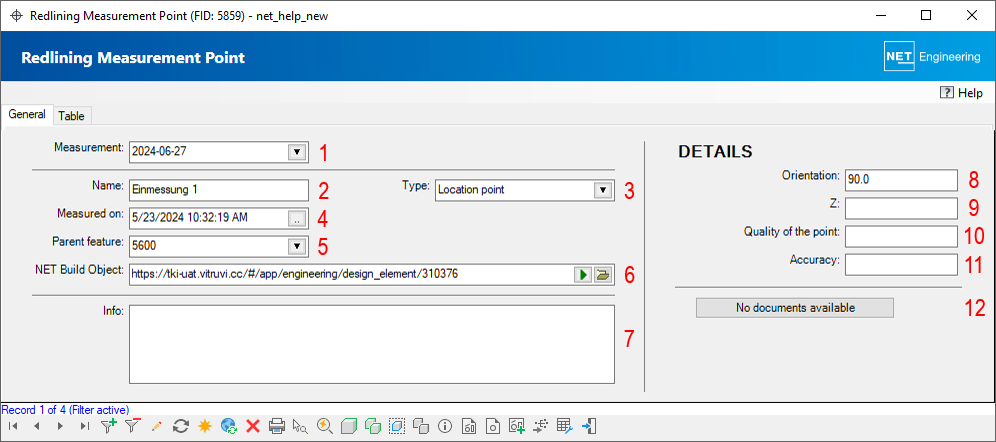Image resolution: width=996 pixels, height=442 pixels.
Task: Click the remove filter funnel icon
Action: point(133,426)
